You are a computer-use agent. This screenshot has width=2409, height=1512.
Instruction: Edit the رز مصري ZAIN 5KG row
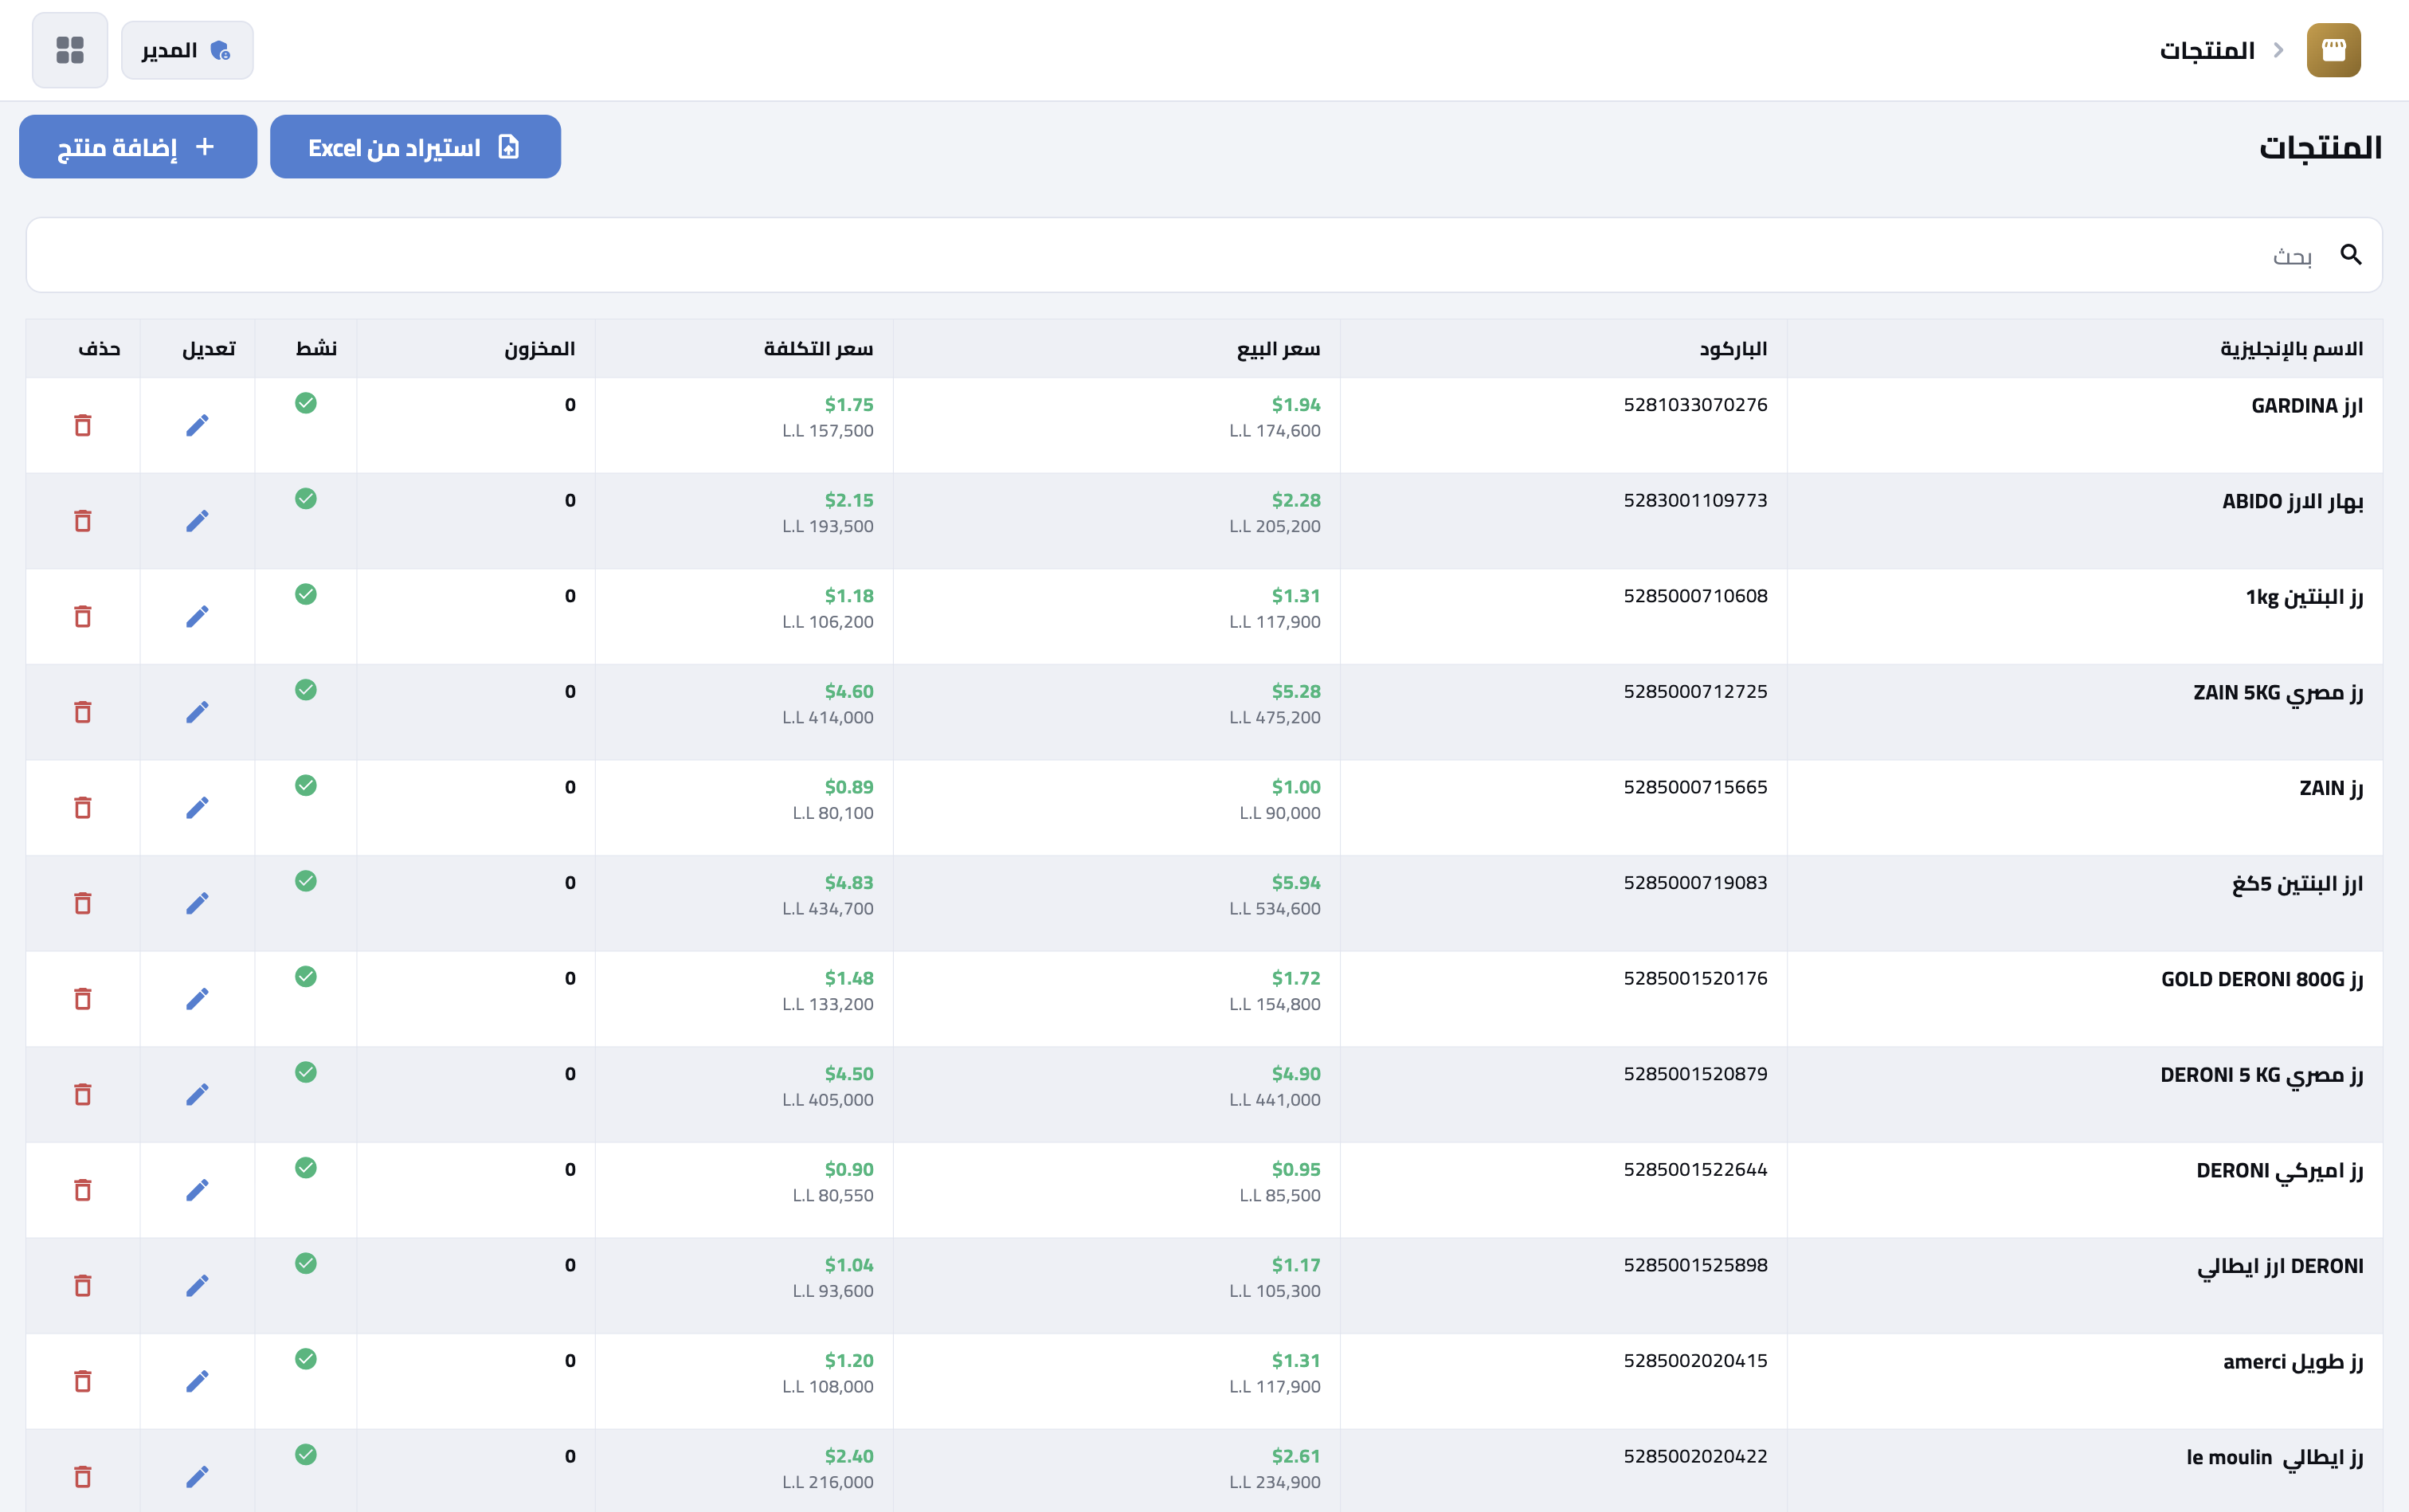coord(197,712)
